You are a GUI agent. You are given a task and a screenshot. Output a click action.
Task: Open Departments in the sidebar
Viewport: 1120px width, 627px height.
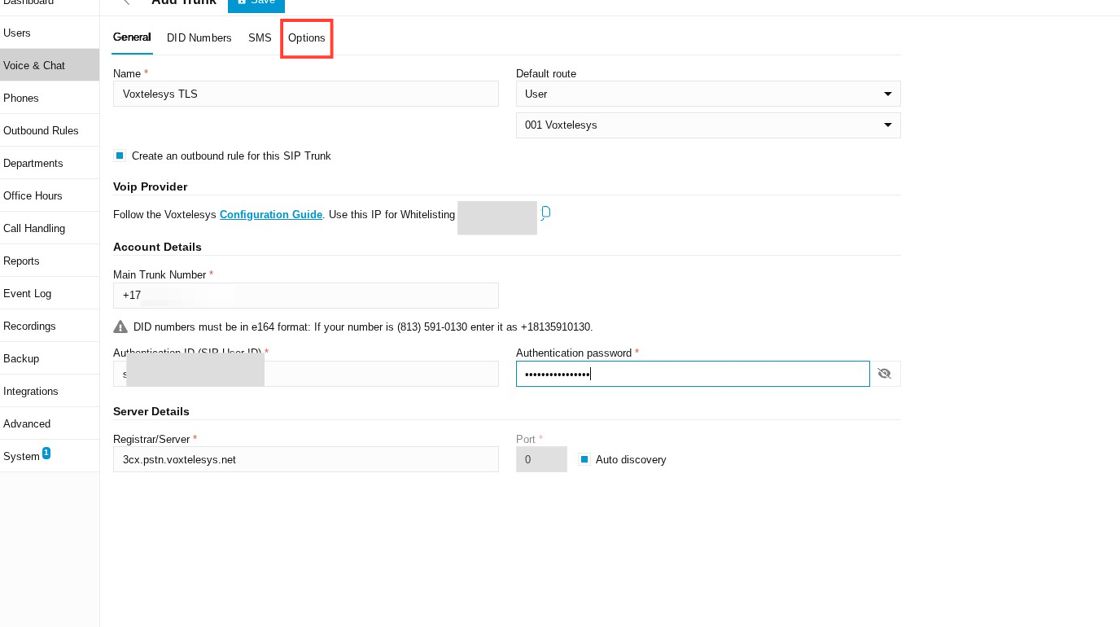click(49, 163)
